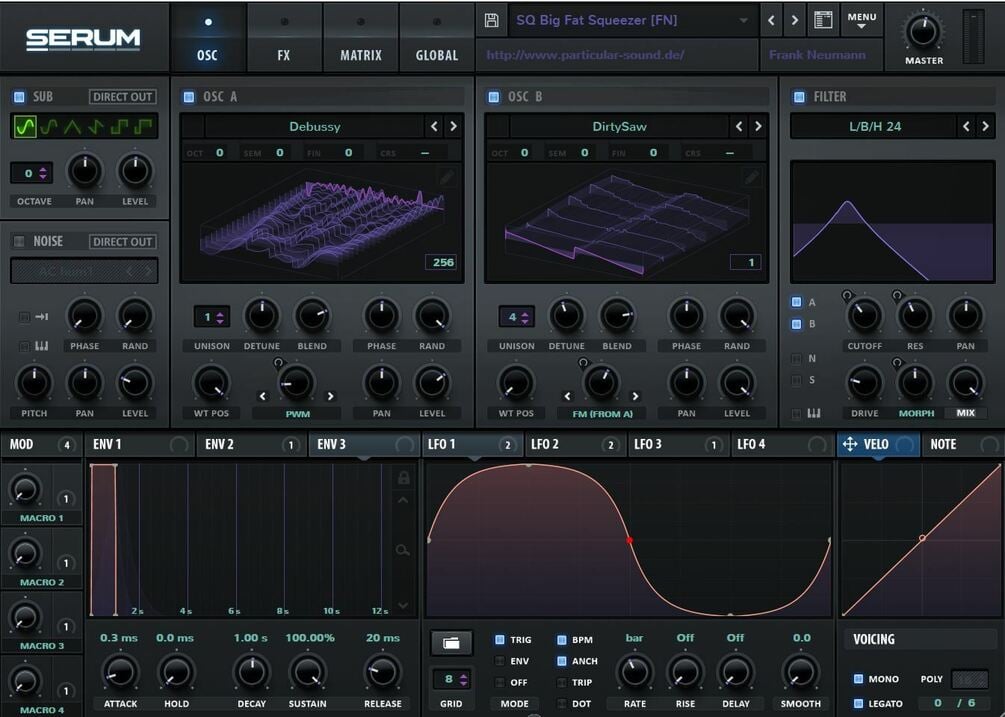Select the NOTE tab
This screenshot has width=1005, height=717.
pos(961,444)
